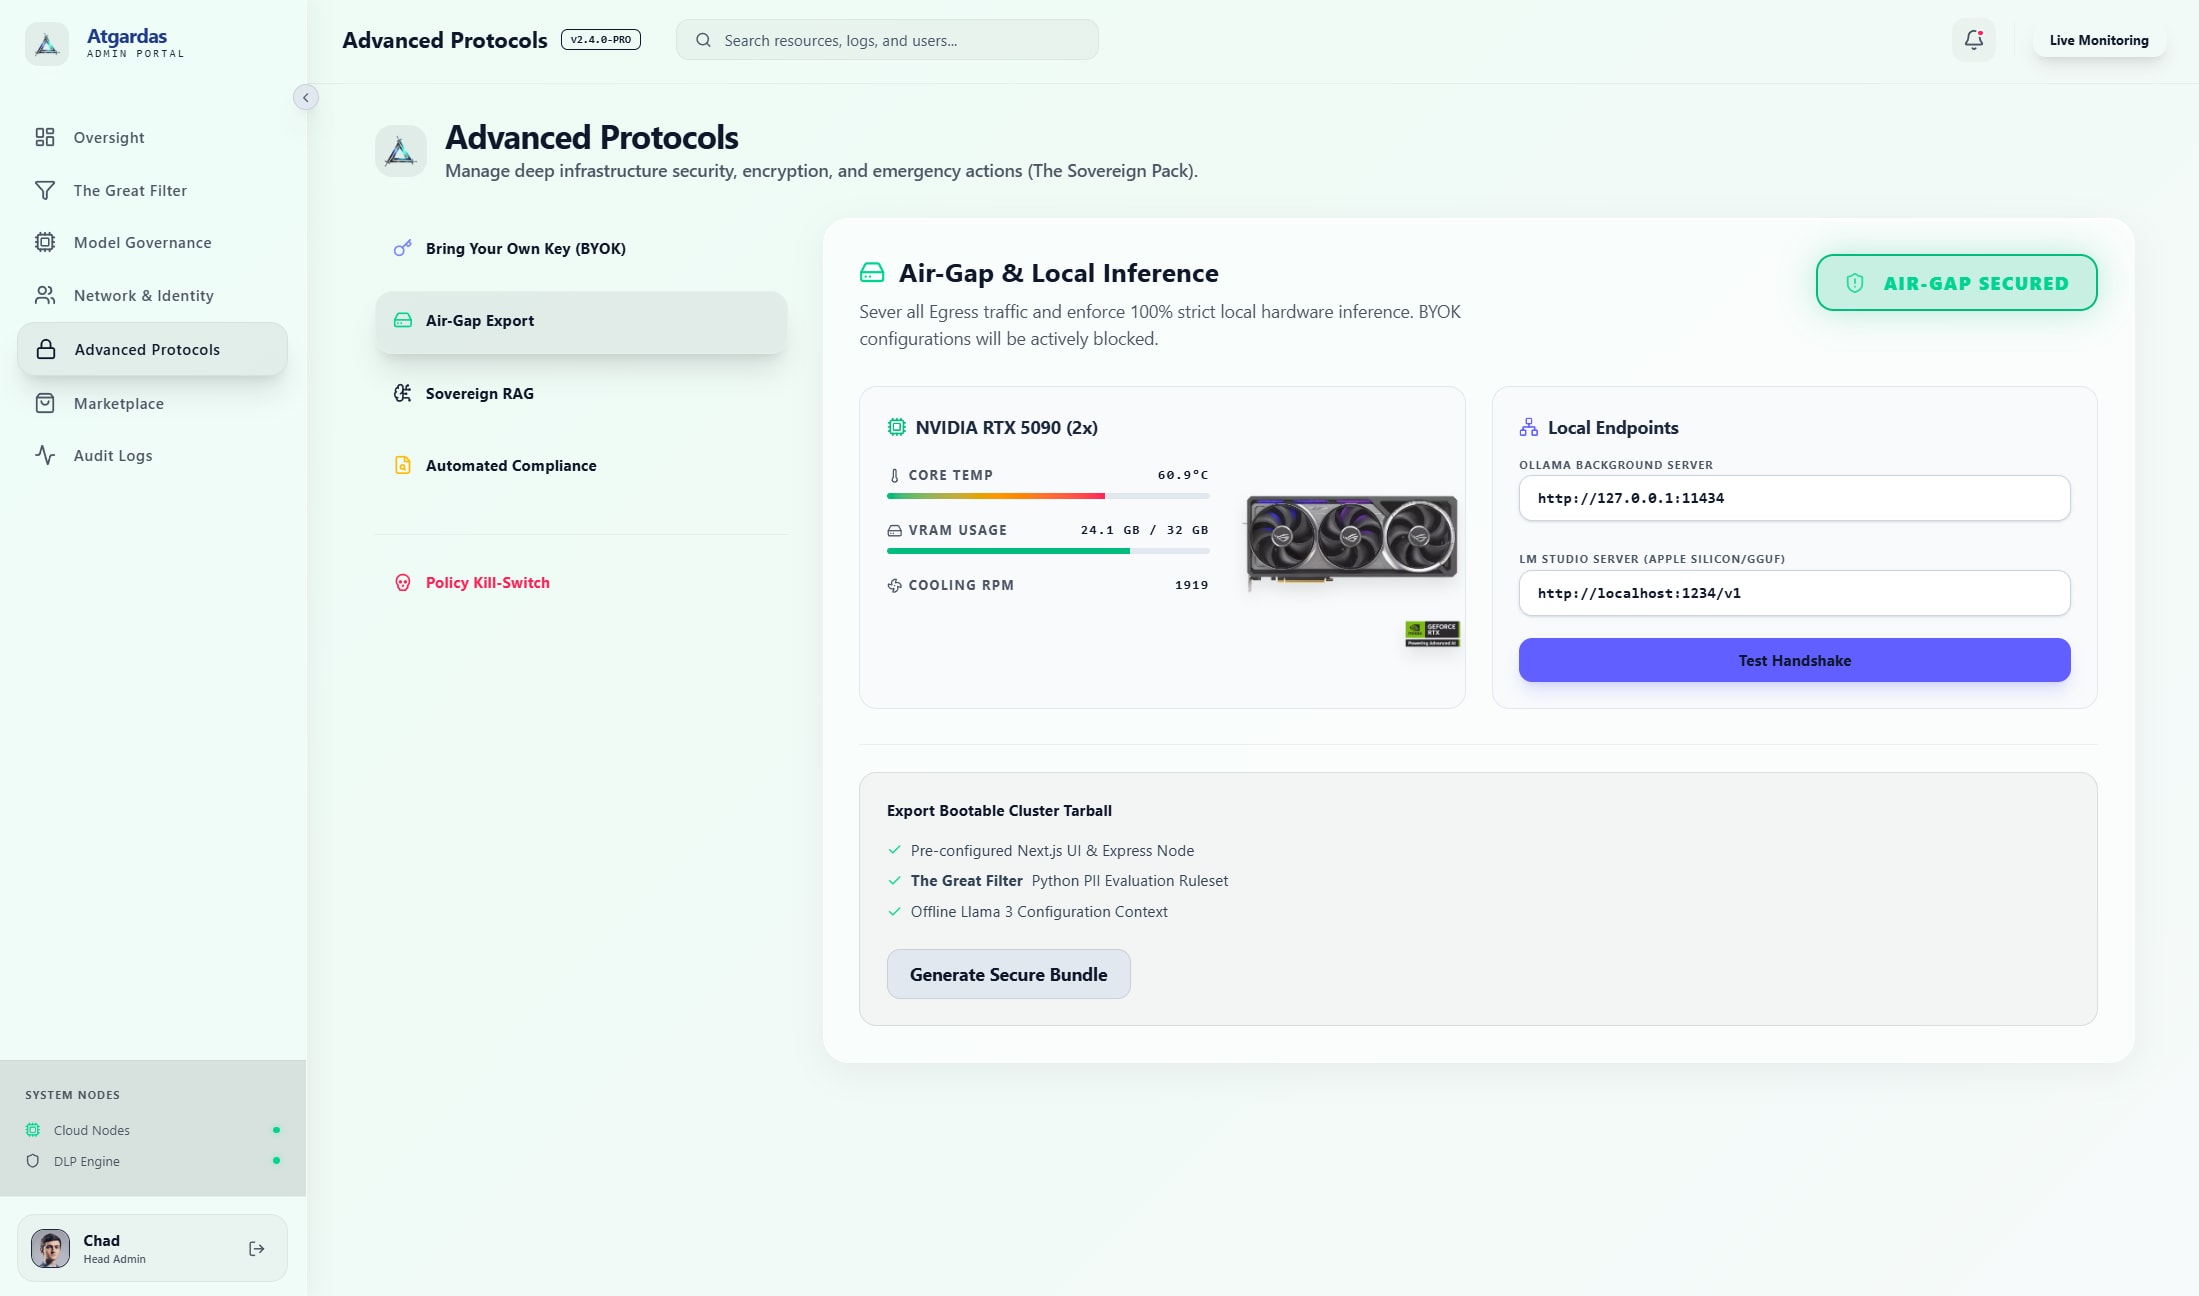Click the Marketplace shopping bag icon
Viewport: 2199px width, 1296px height.
tap(45, 403)
